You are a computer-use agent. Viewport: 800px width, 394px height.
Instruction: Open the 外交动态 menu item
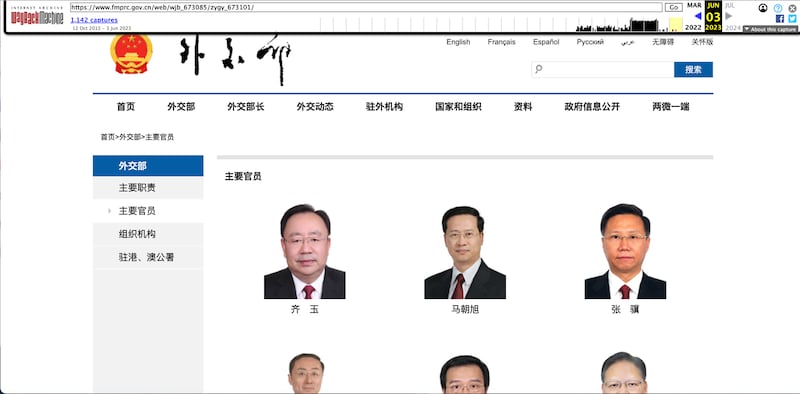pos(315,107)
